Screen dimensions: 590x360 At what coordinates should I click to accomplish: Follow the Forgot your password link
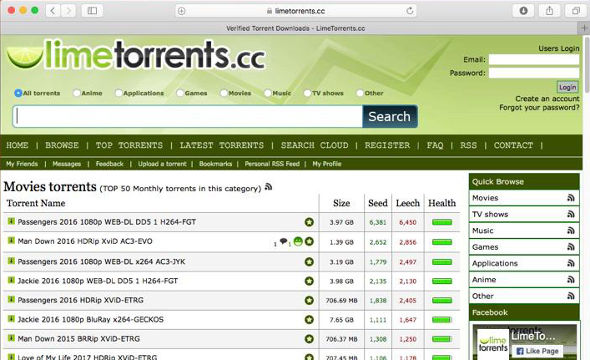coord(539,108)
